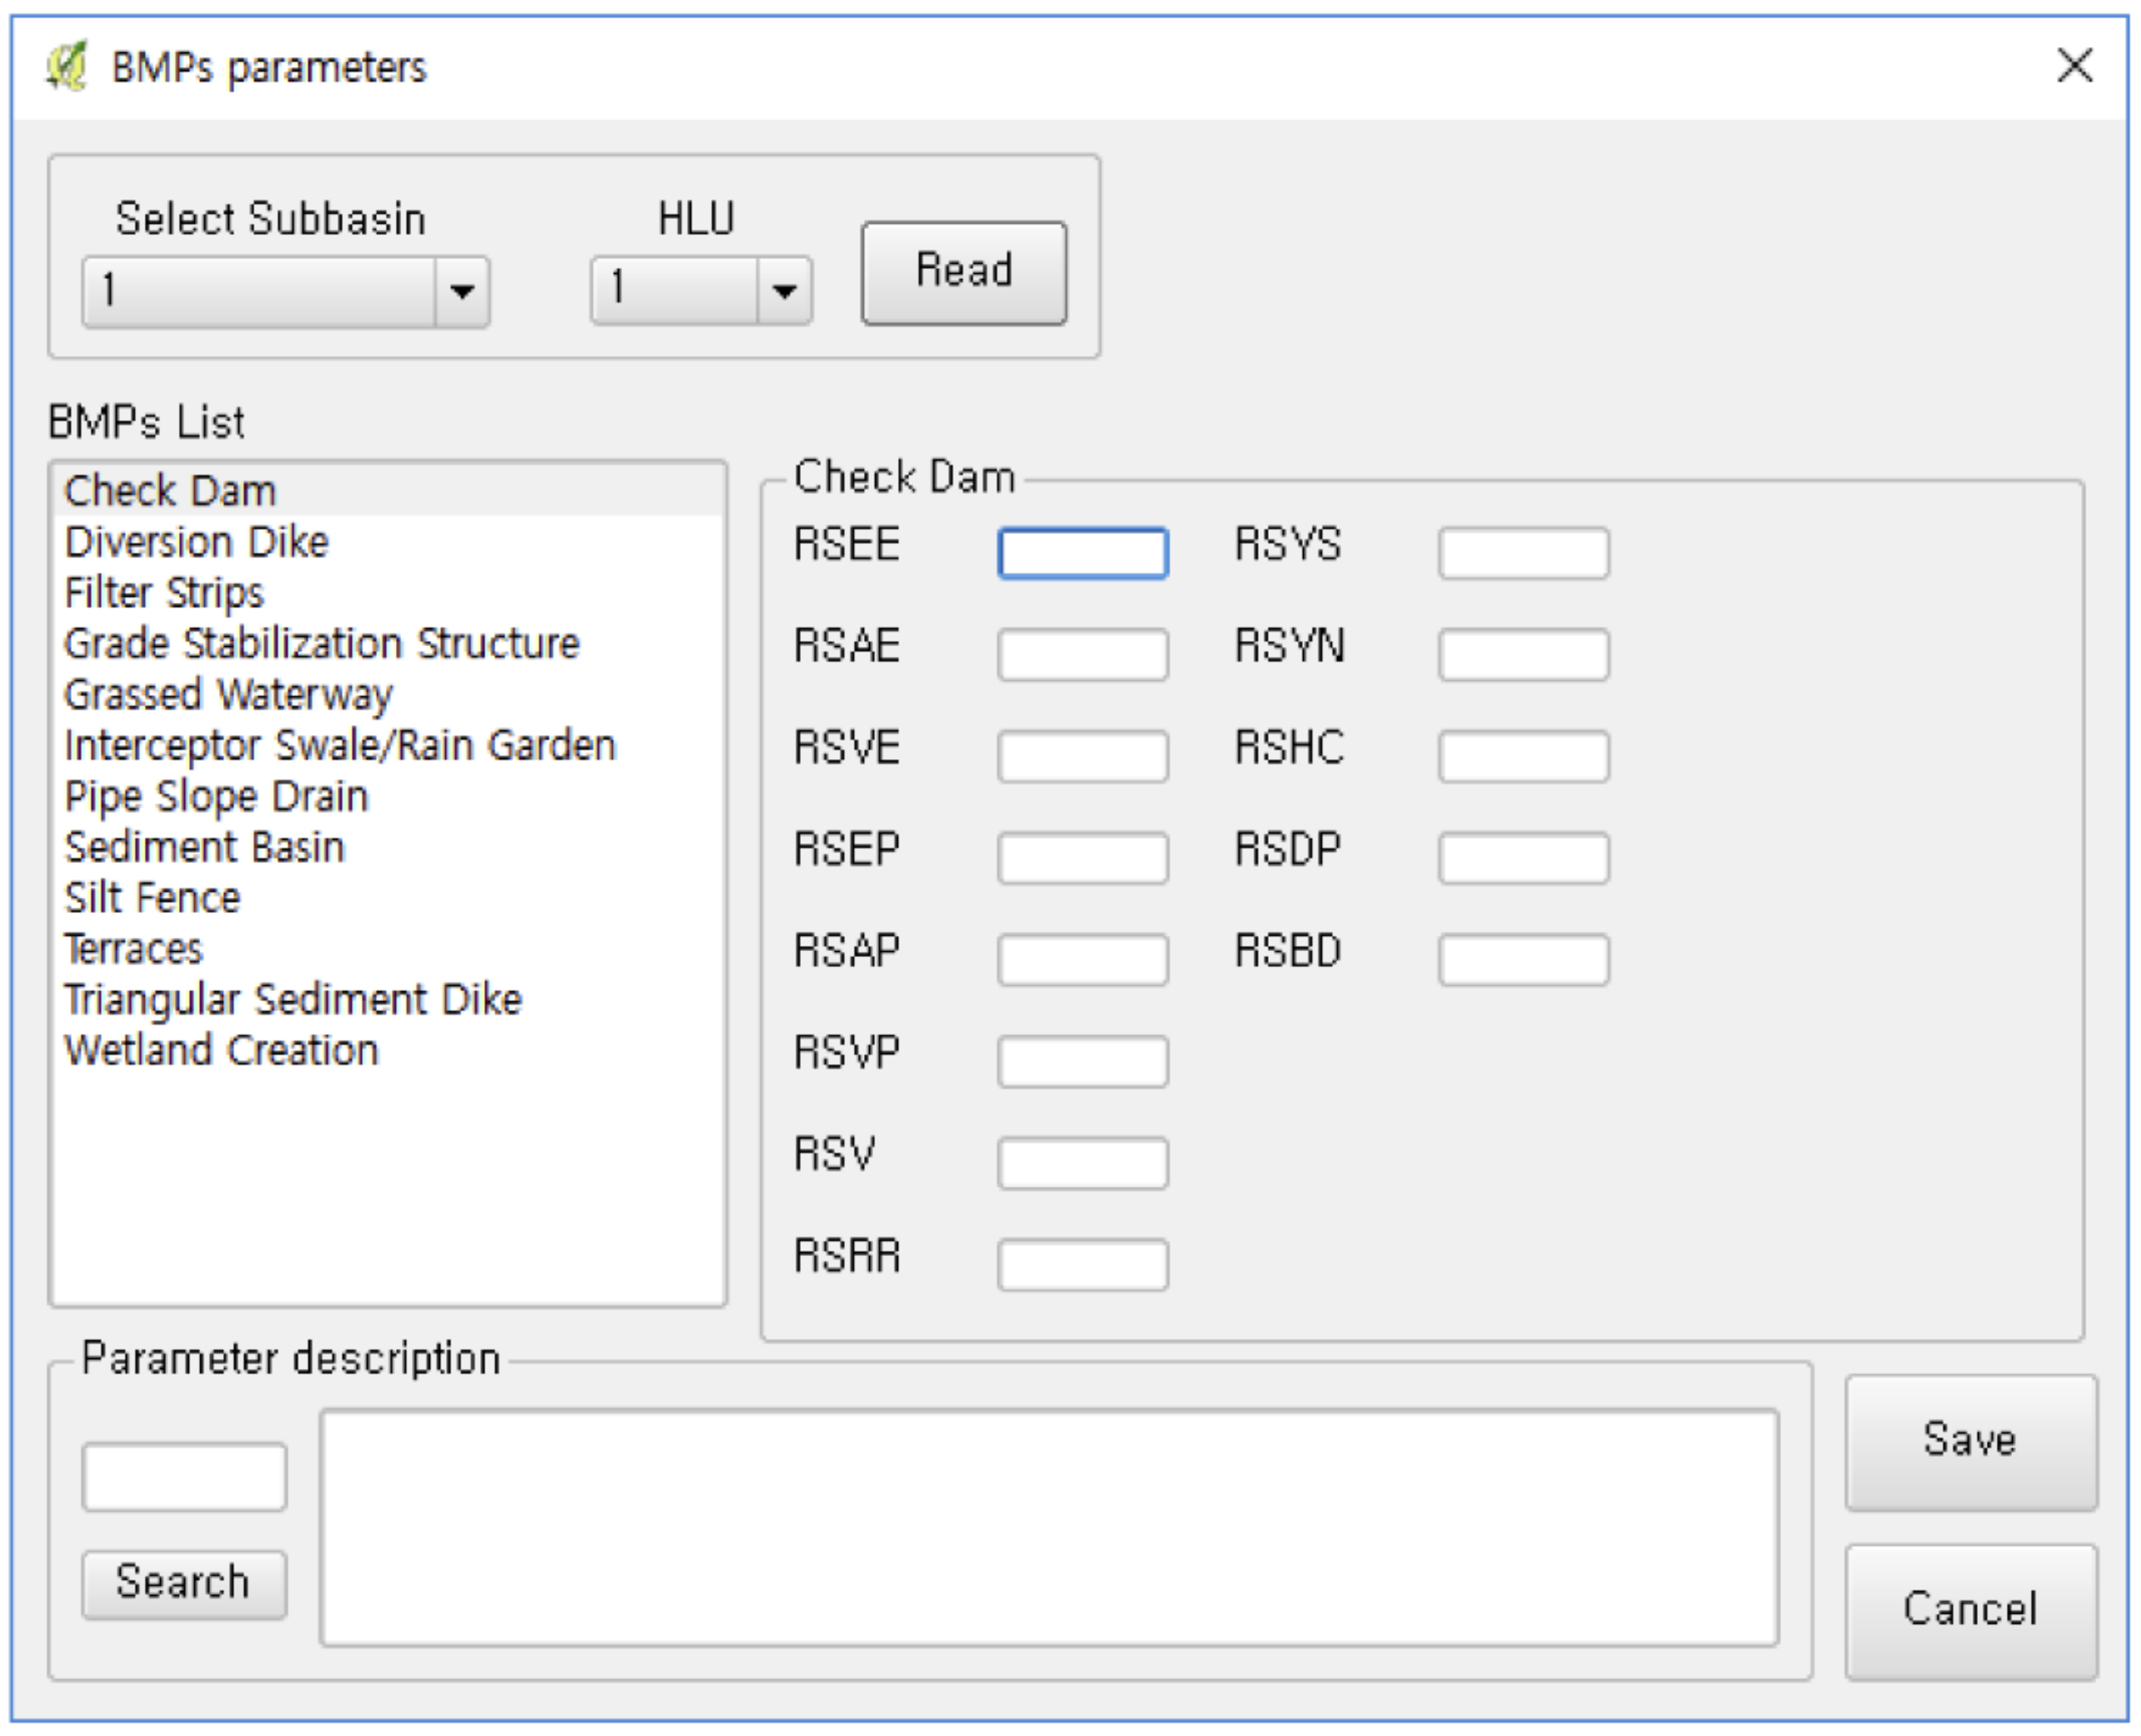Focus the RSYS input field

tap(1523, 553)
